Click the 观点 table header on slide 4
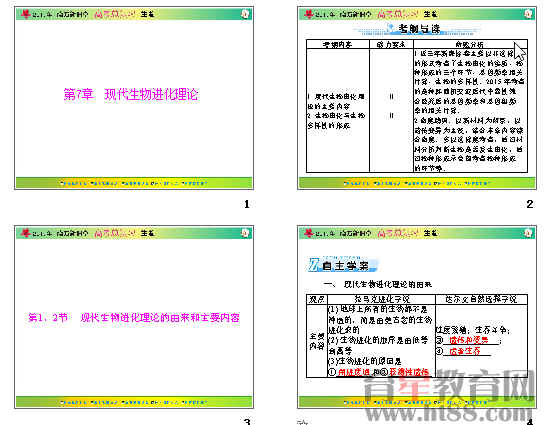This screenshot has height=425, width=550. (x=317, y=299)
